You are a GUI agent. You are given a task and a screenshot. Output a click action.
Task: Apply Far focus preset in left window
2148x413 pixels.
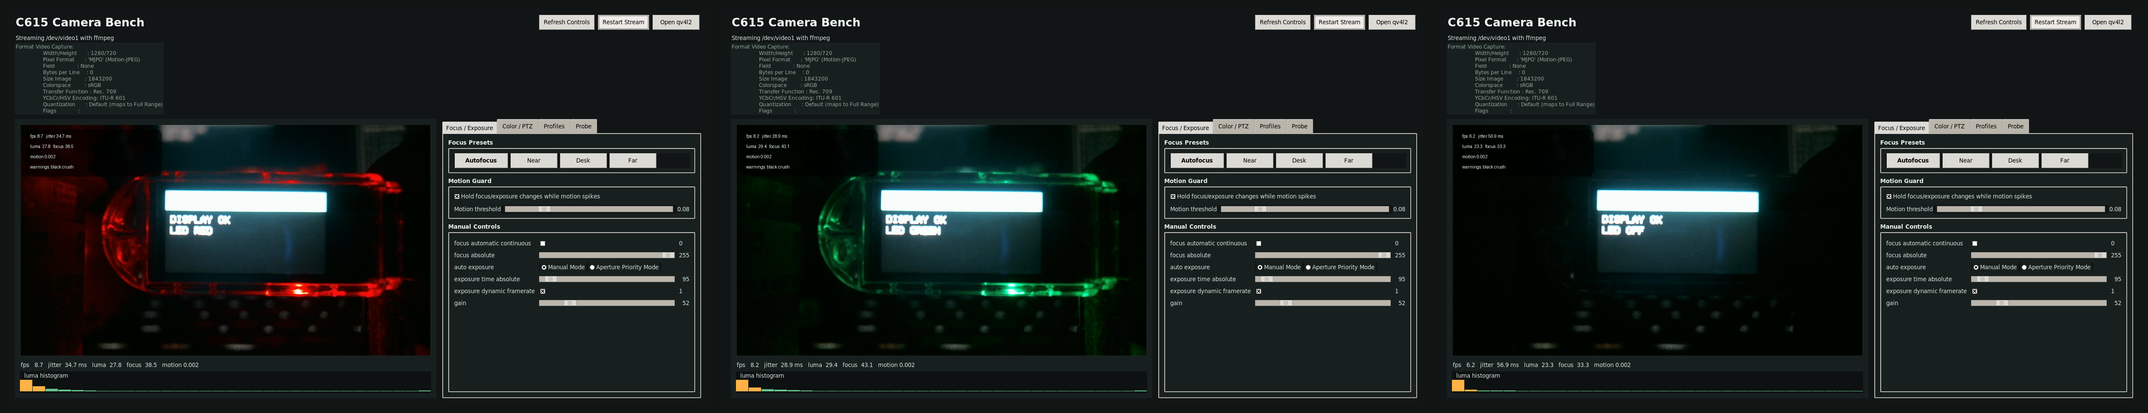tap(633, 160)
